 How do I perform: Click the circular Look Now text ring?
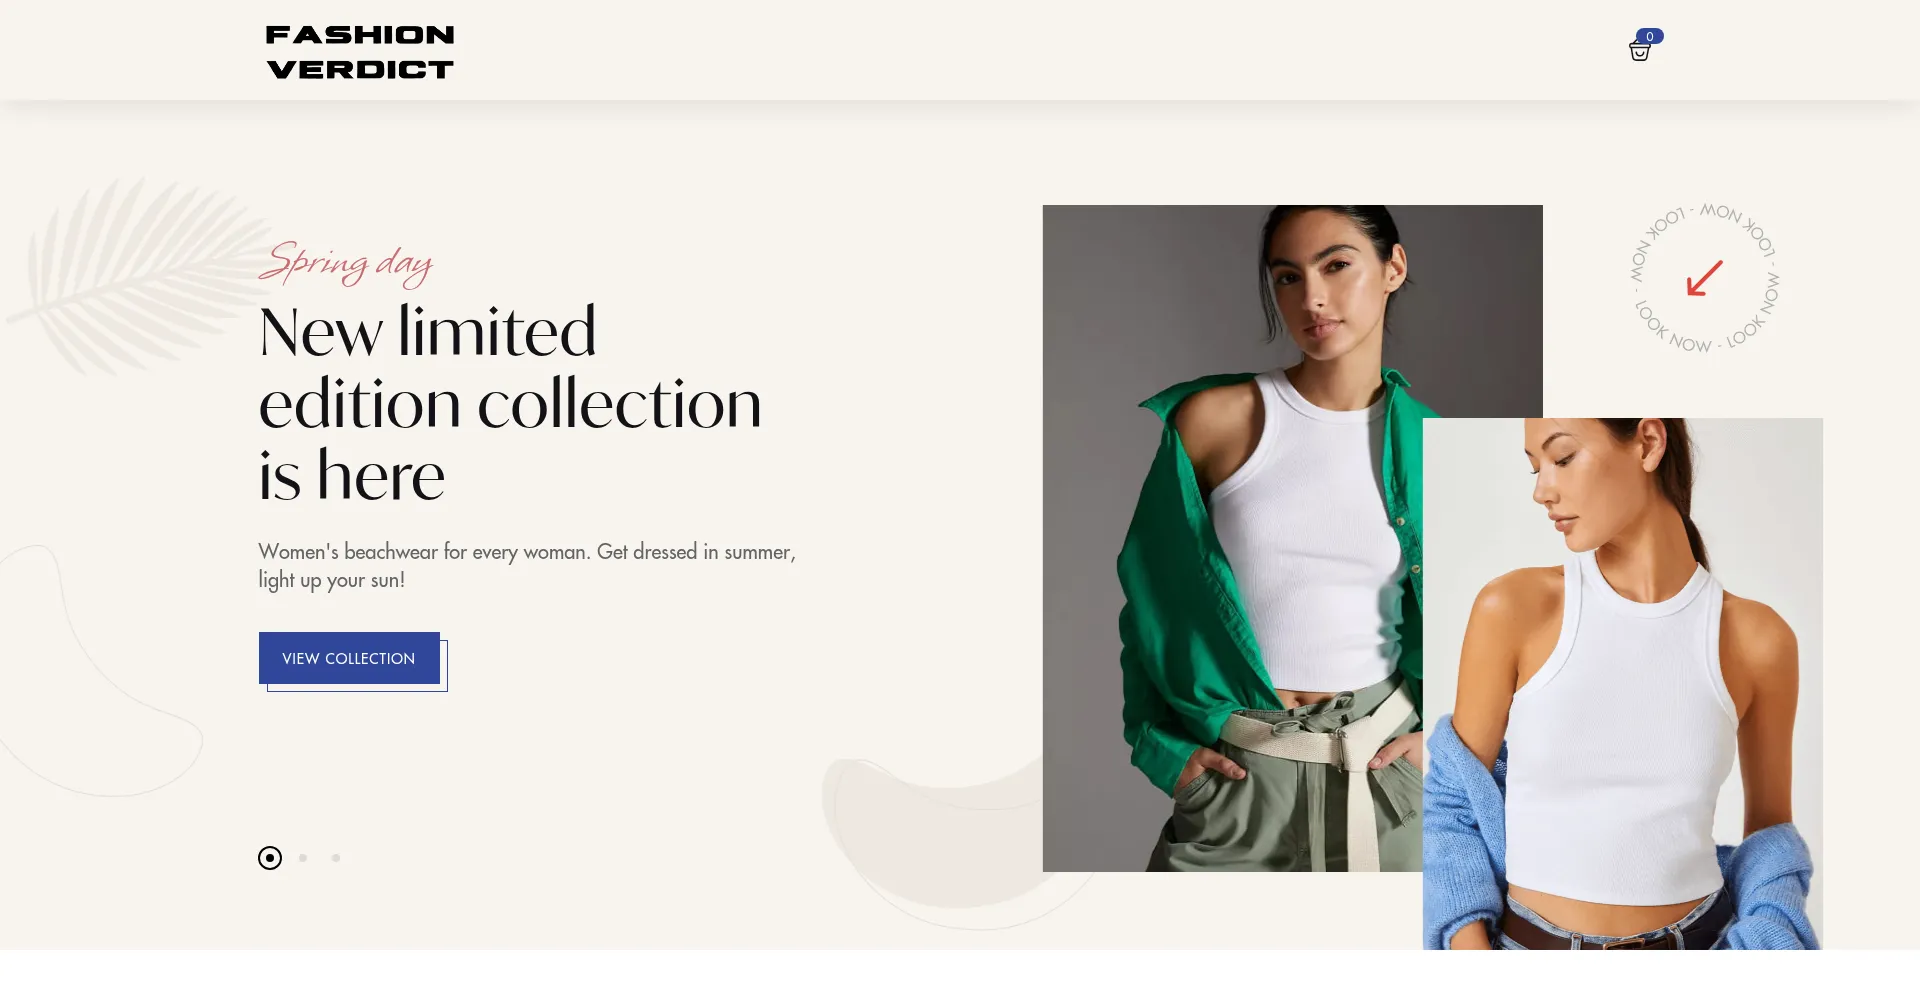tap(1705, 278)
